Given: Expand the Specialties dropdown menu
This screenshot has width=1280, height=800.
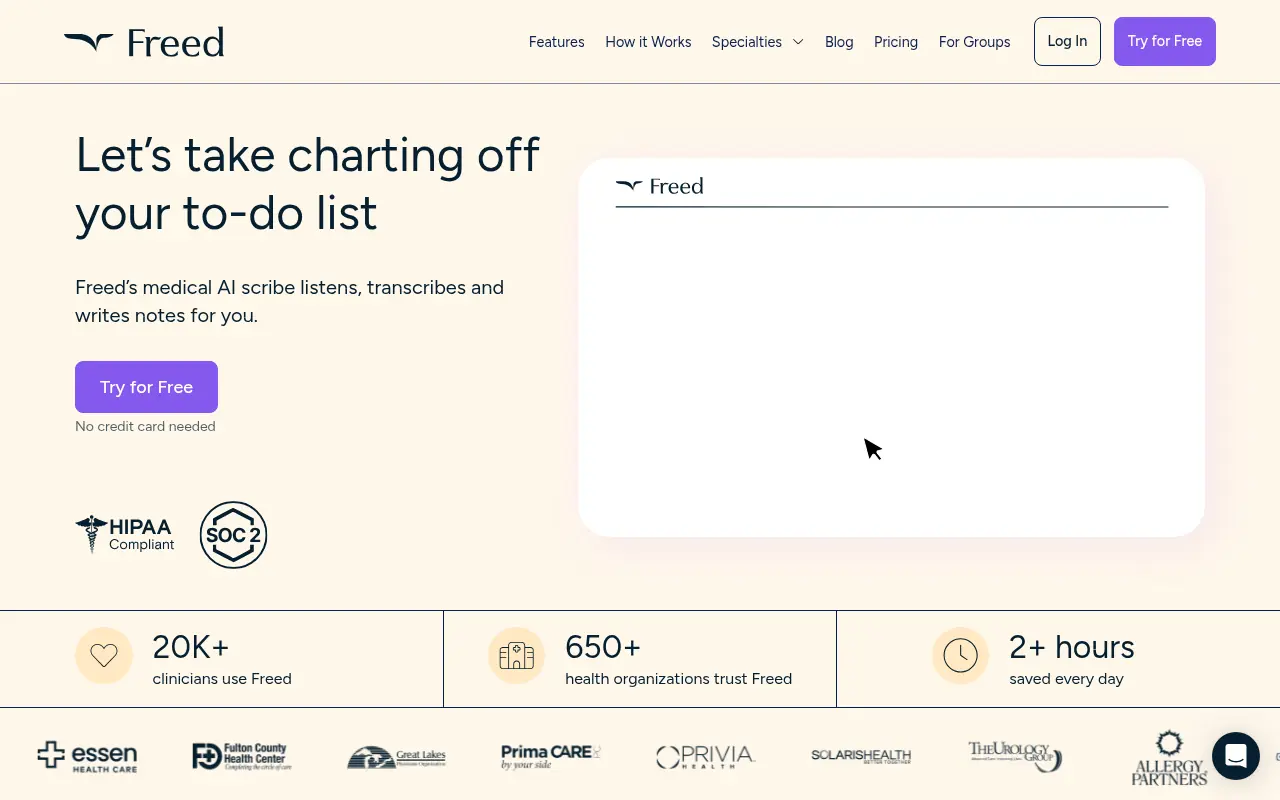Looking at the screenshot, I should click(x=747, y=42).
